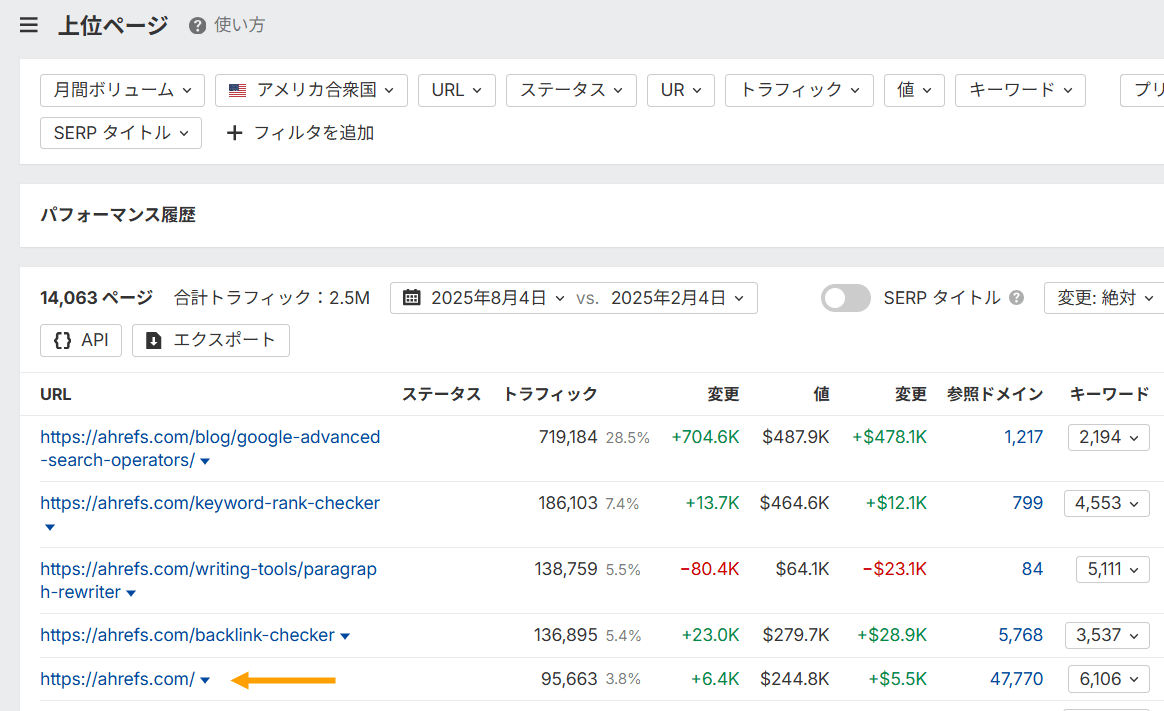The image size is (1164, 711).
Task: Expand the keywords dropdown showing 2,194
Action: pyautogui.click(x=1108, y=437)
